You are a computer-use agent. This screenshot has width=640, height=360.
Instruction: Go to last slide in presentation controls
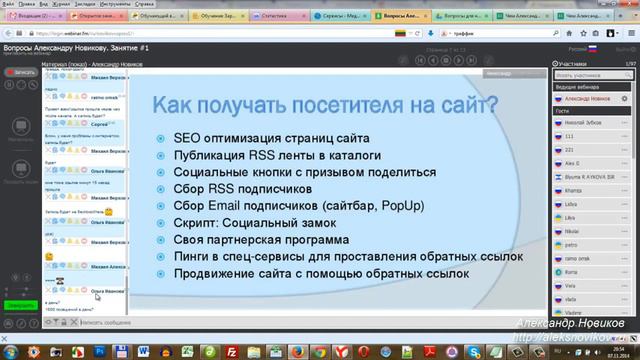coord(471,60)
